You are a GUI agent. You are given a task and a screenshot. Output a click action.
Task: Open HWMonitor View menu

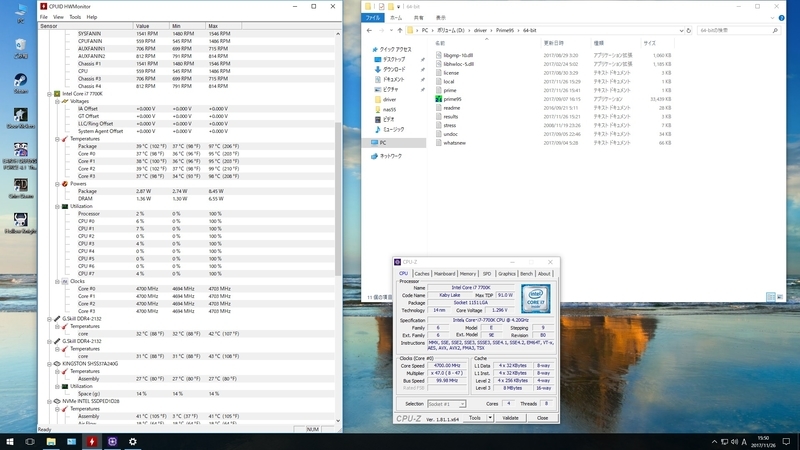pyautogui.click(x=59, y=17)
